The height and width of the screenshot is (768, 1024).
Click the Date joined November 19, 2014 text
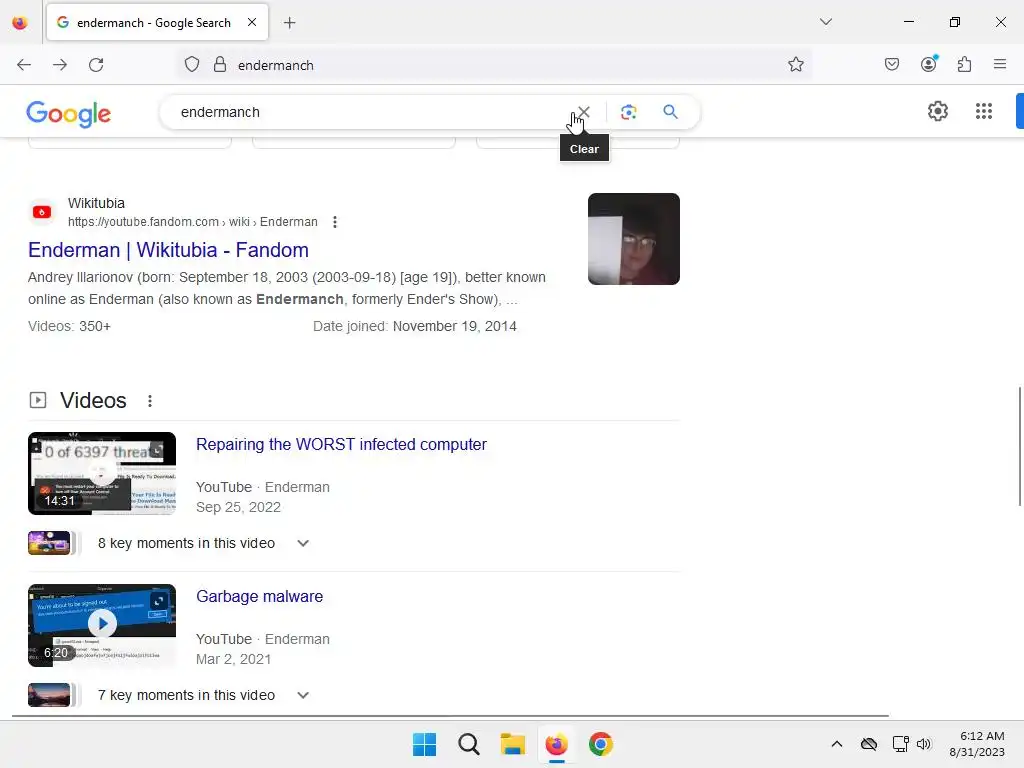[x=415, y=326]
